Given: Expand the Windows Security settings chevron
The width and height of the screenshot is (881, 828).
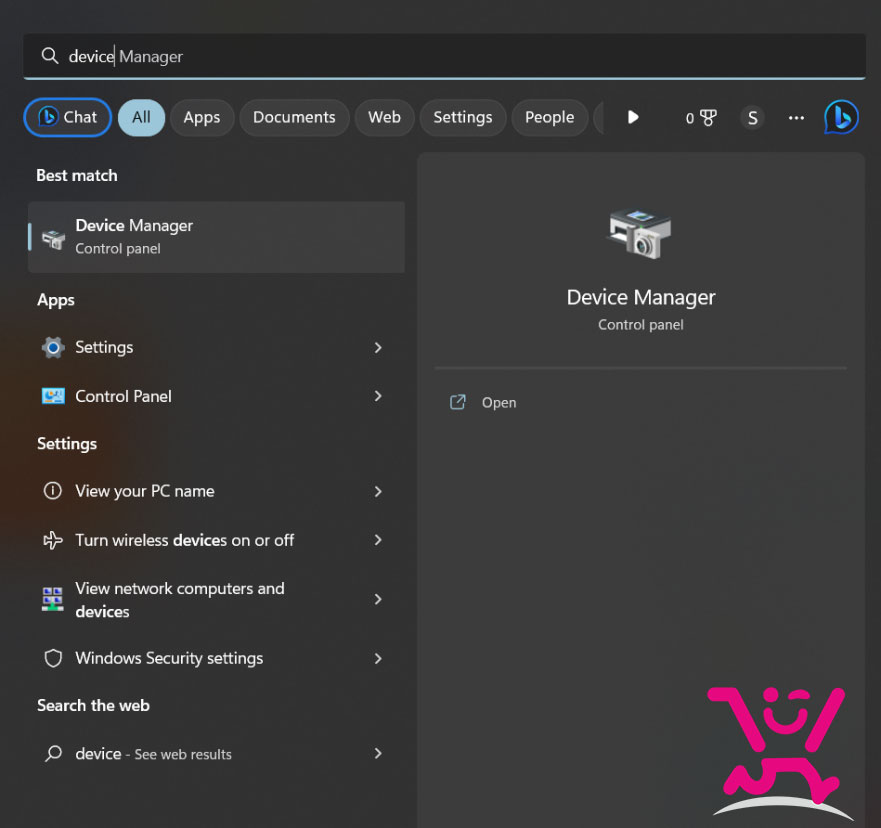Looking at the screenshot, I should (x=378, y=658).
